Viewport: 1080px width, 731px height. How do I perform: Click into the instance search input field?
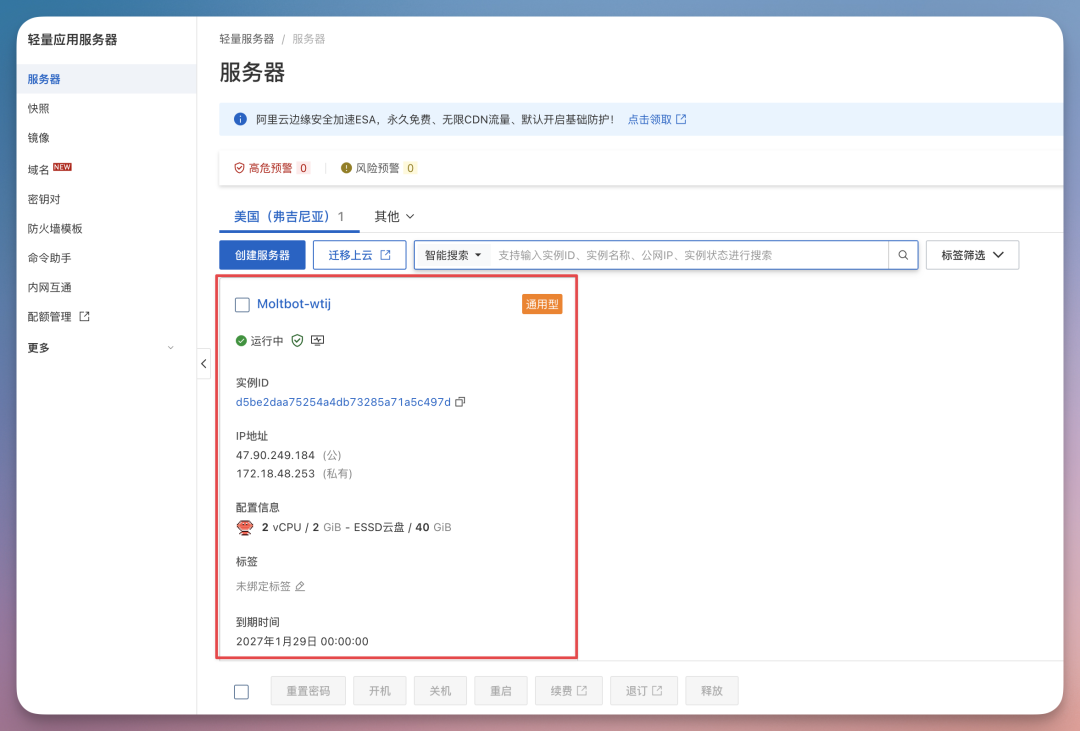pos(650,254)
